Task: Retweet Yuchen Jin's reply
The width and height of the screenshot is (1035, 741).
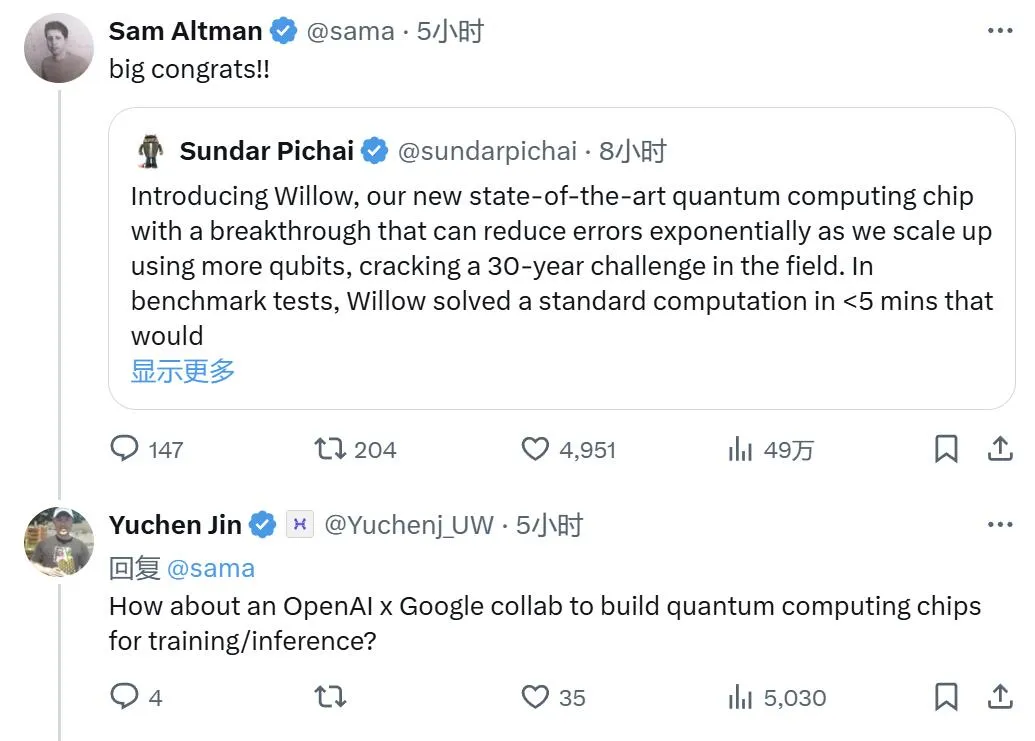Action: point(329,696)
